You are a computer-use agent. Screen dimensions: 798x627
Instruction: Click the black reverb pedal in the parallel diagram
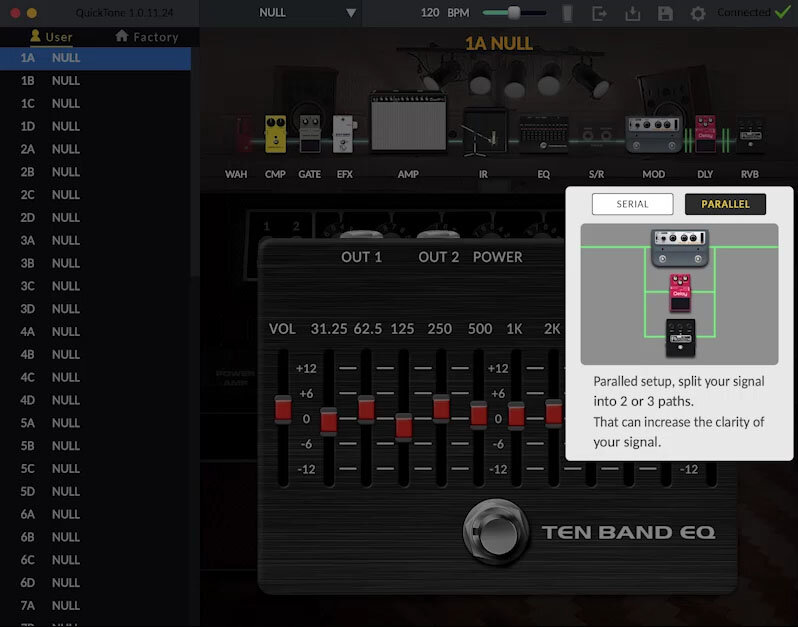pyautogui.click(x=680, y=337)
